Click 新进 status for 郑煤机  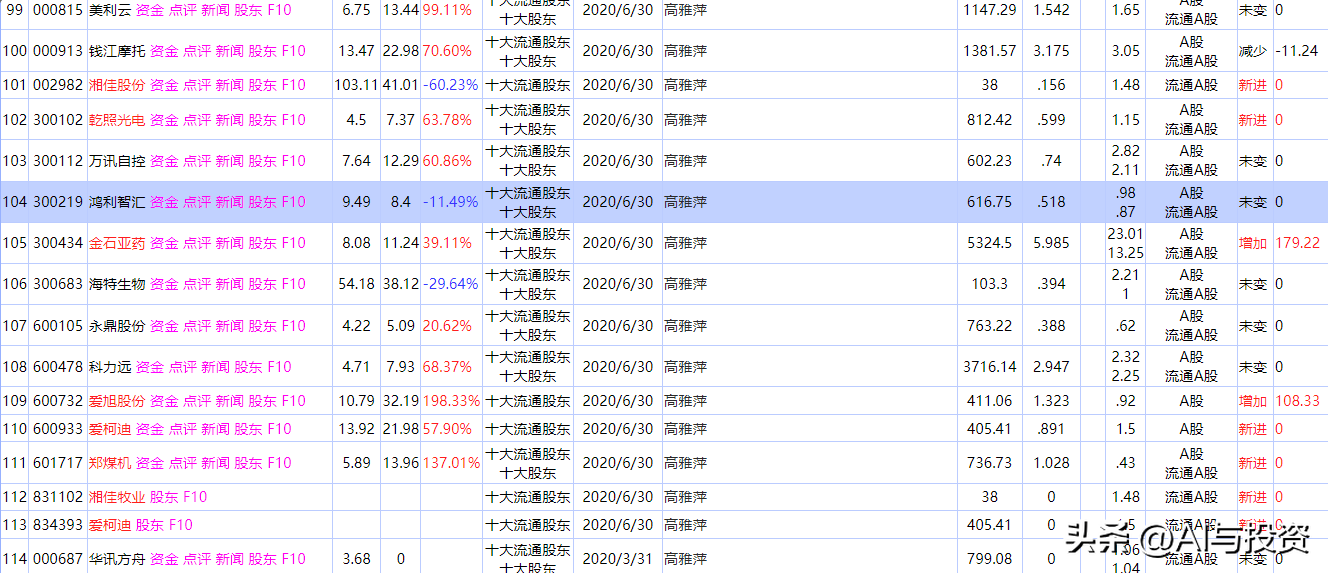coord(1253,463)
